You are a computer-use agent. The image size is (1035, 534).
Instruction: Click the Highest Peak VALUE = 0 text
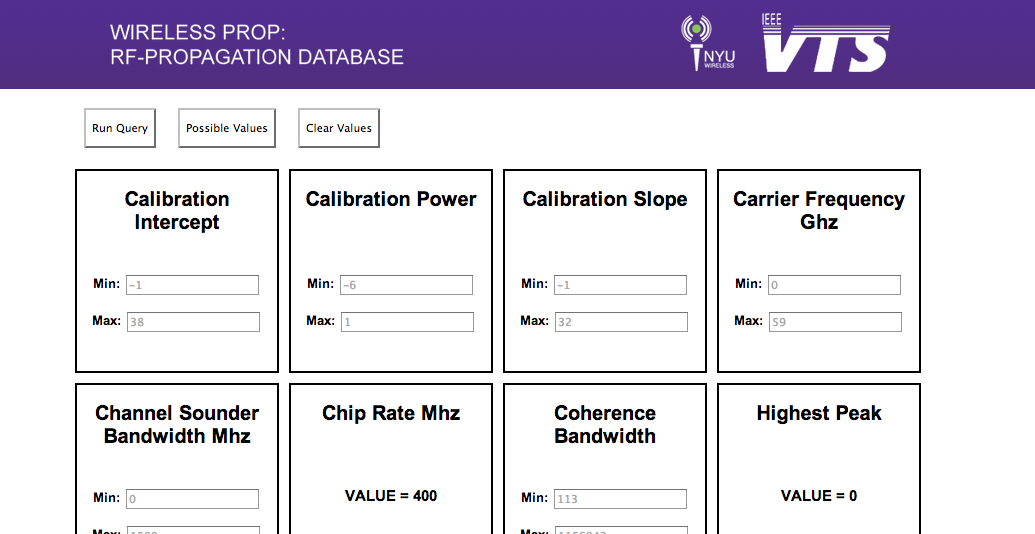coord(819,496)
